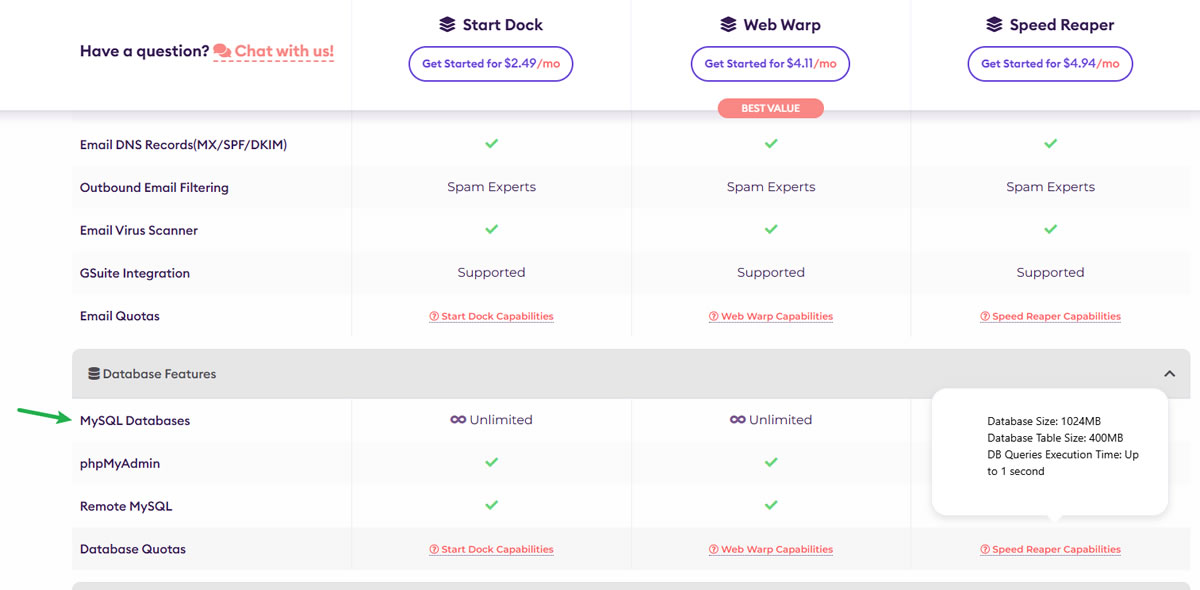Screen dimensions: 1200x590
Task: Click Speed Reaper Email DNS Records checkmark
Action: 1050,144
